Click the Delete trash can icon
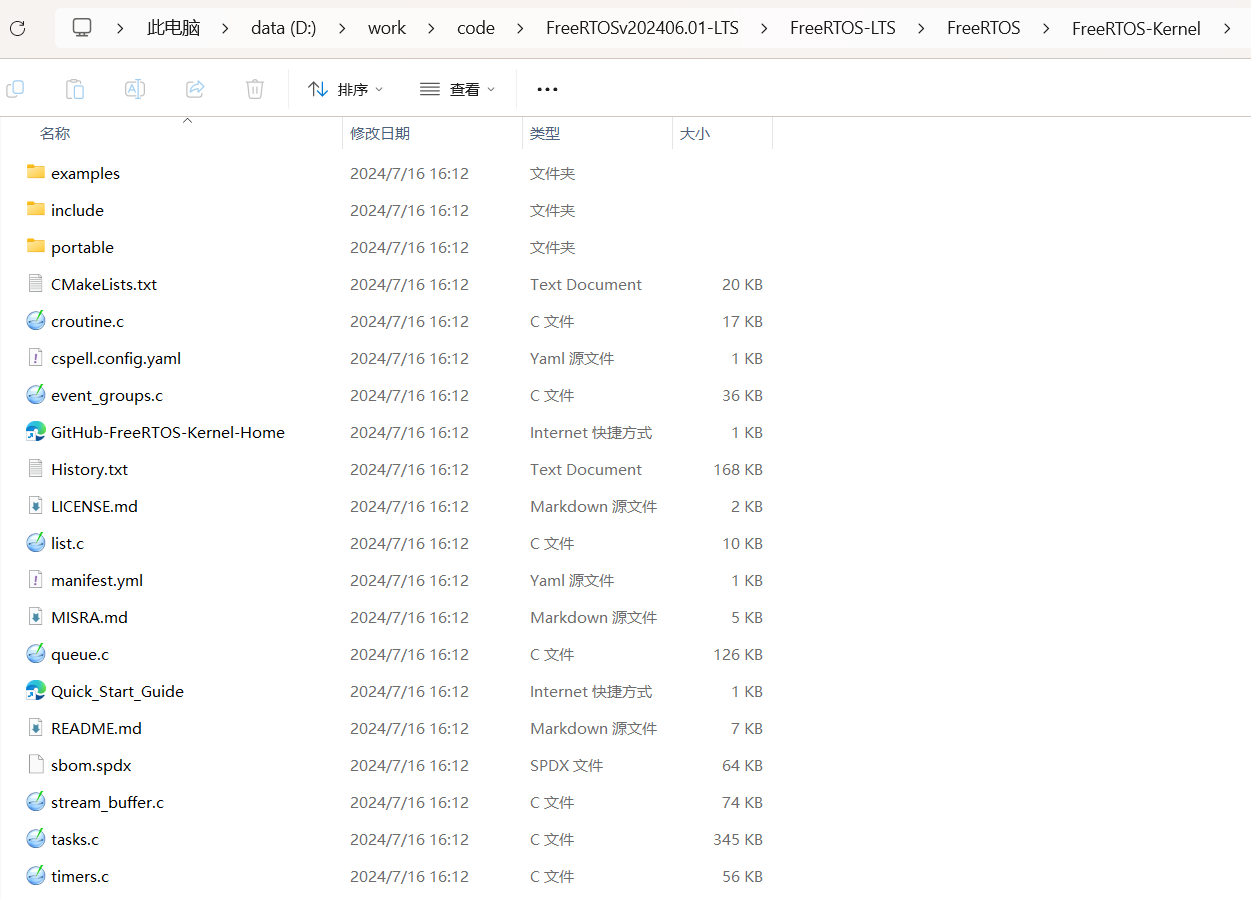The width and height of the screenshot is (1251, 899). point(255,89)
